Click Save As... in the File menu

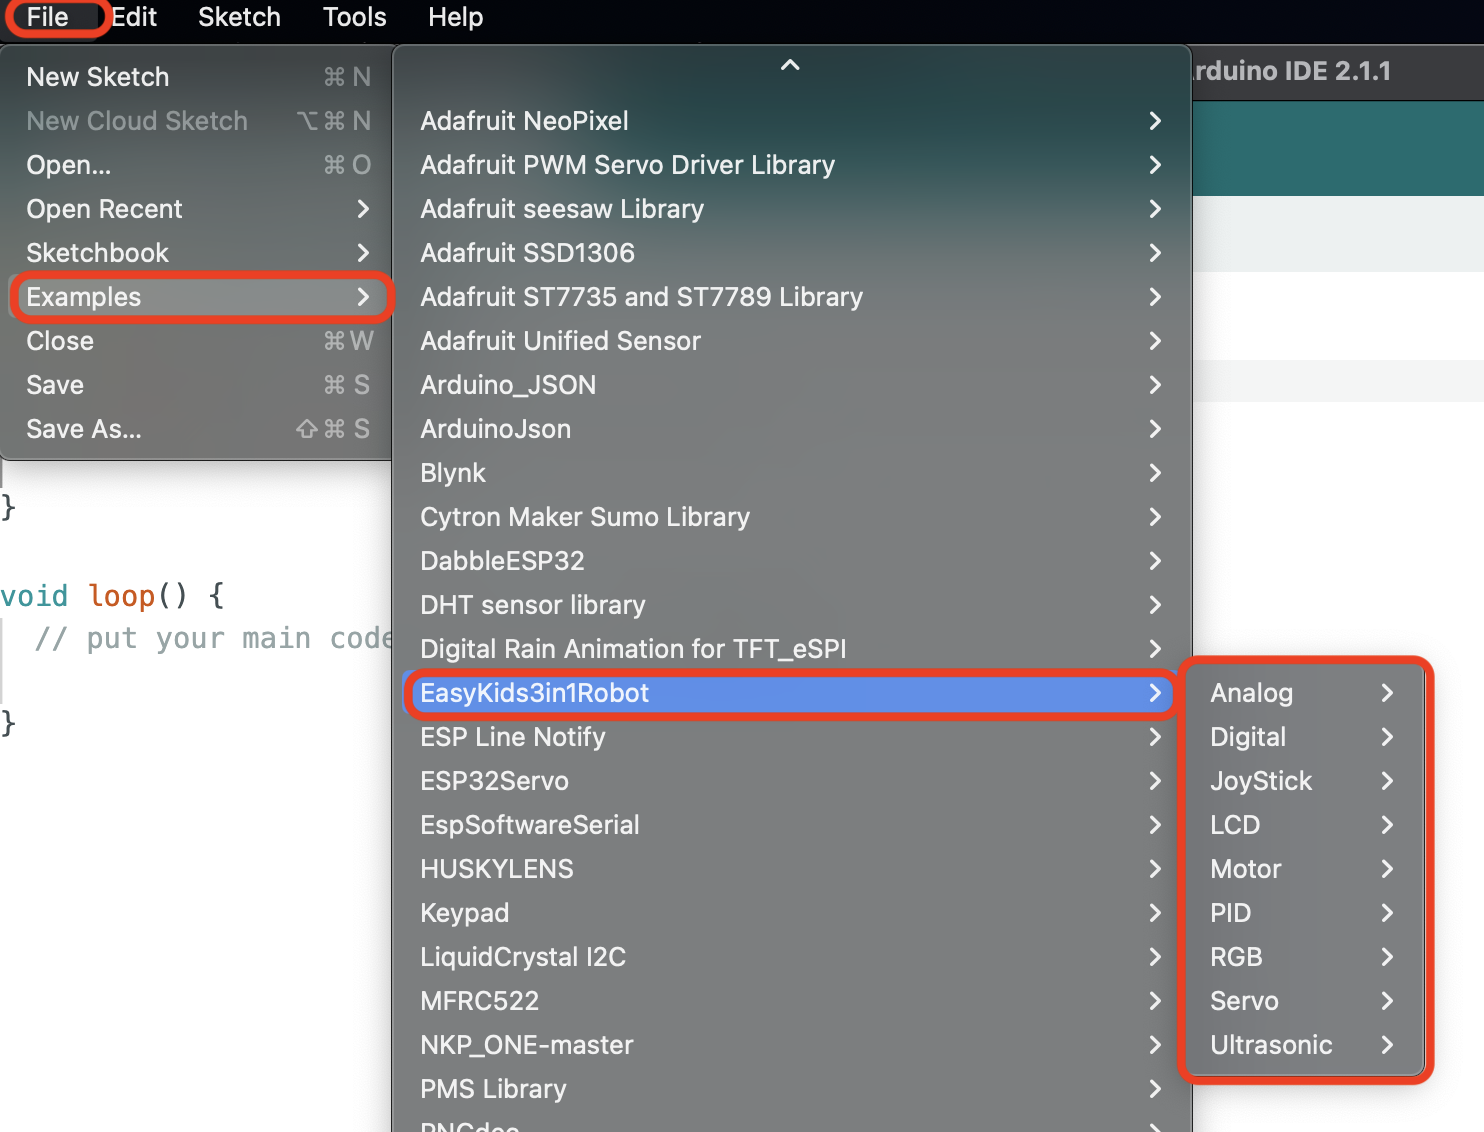84,429
